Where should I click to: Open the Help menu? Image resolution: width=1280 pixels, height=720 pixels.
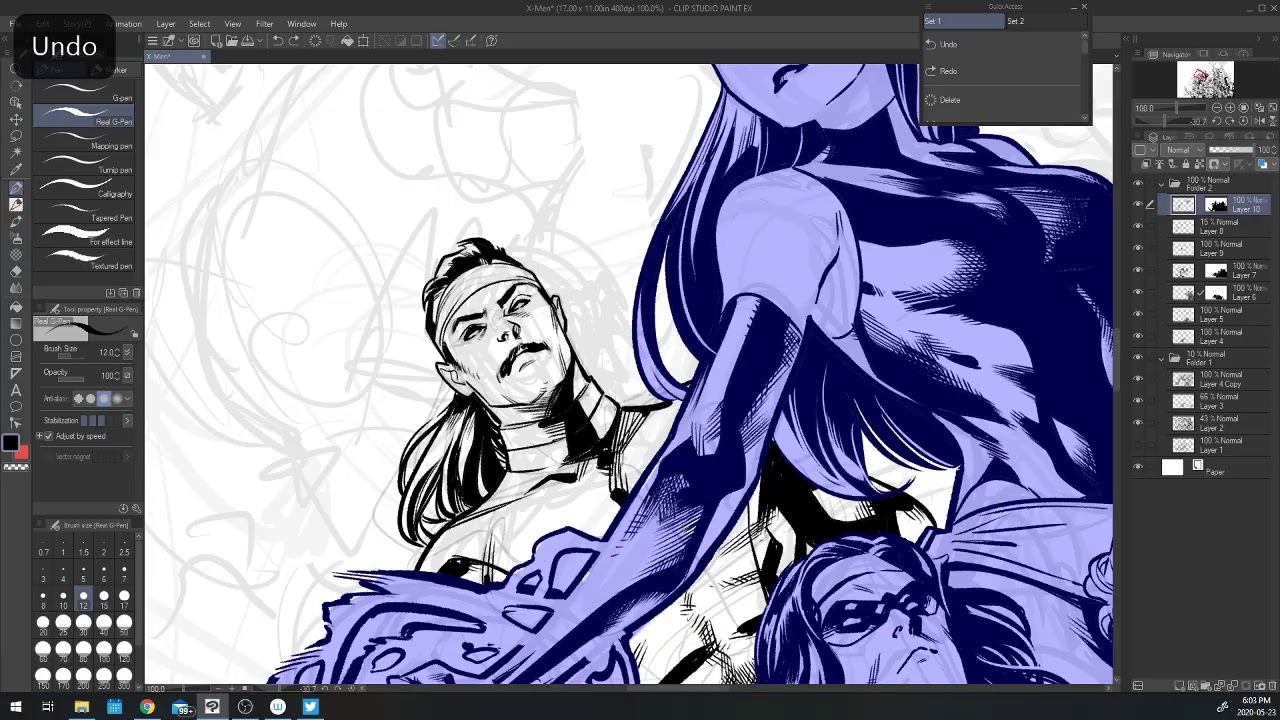pyautogui.click(x=339, y=24)
